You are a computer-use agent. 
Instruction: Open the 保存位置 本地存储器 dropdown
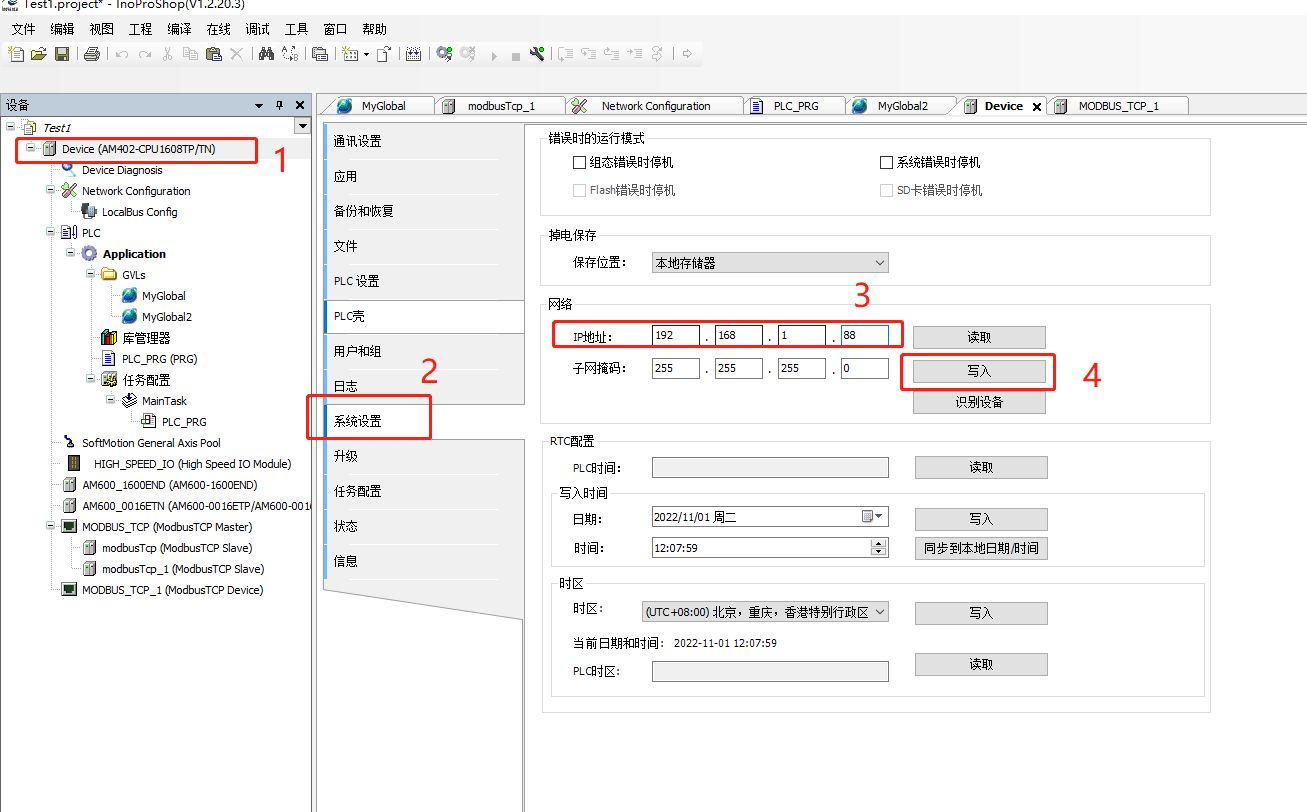[770, 263]
